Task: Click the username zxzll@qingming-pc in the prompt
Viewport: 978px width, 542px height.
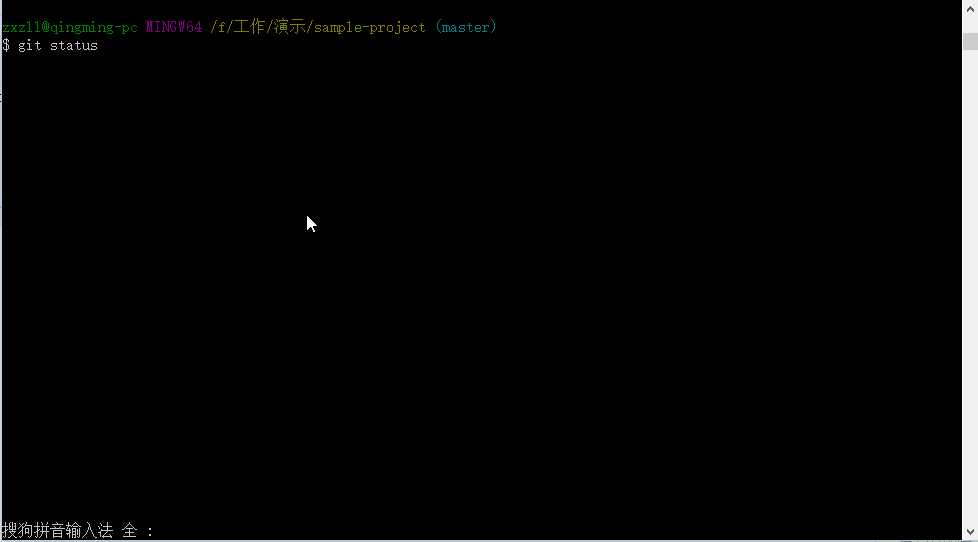Action: pyautogui.click(x=70, y=27)
